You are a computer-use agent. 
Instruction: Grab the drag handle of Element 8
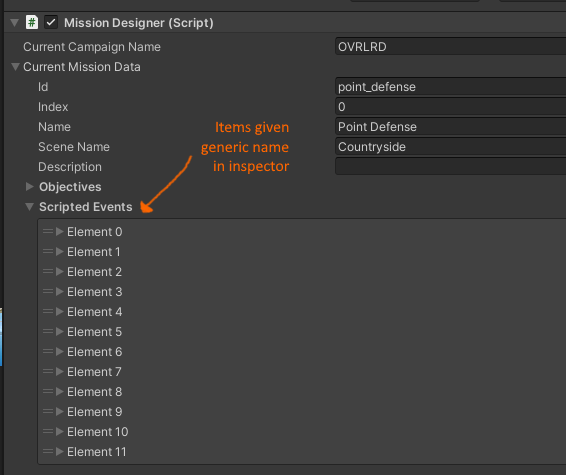point(48,391)
